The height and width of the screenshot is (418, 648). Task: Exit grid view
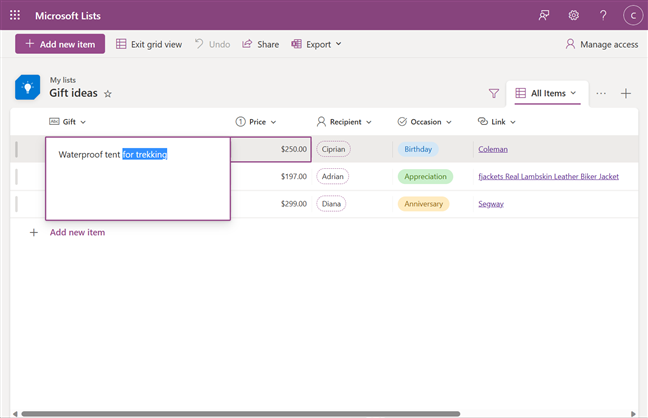pos(149,44)
